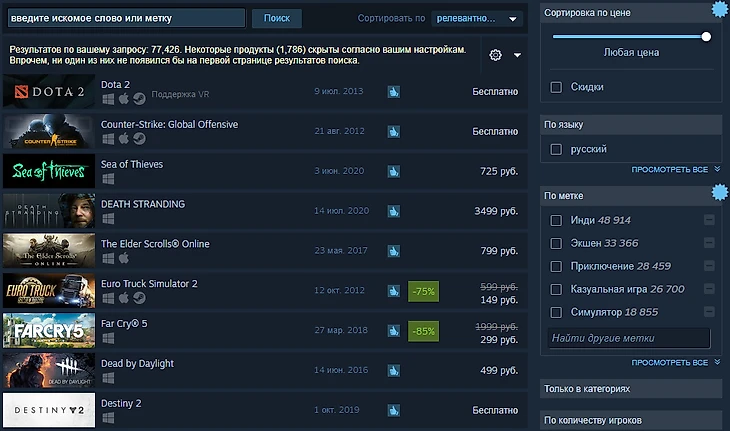Check the Приключение tag checkbox
This screenshot has width=730, height=431.
(x=556, y=266)
